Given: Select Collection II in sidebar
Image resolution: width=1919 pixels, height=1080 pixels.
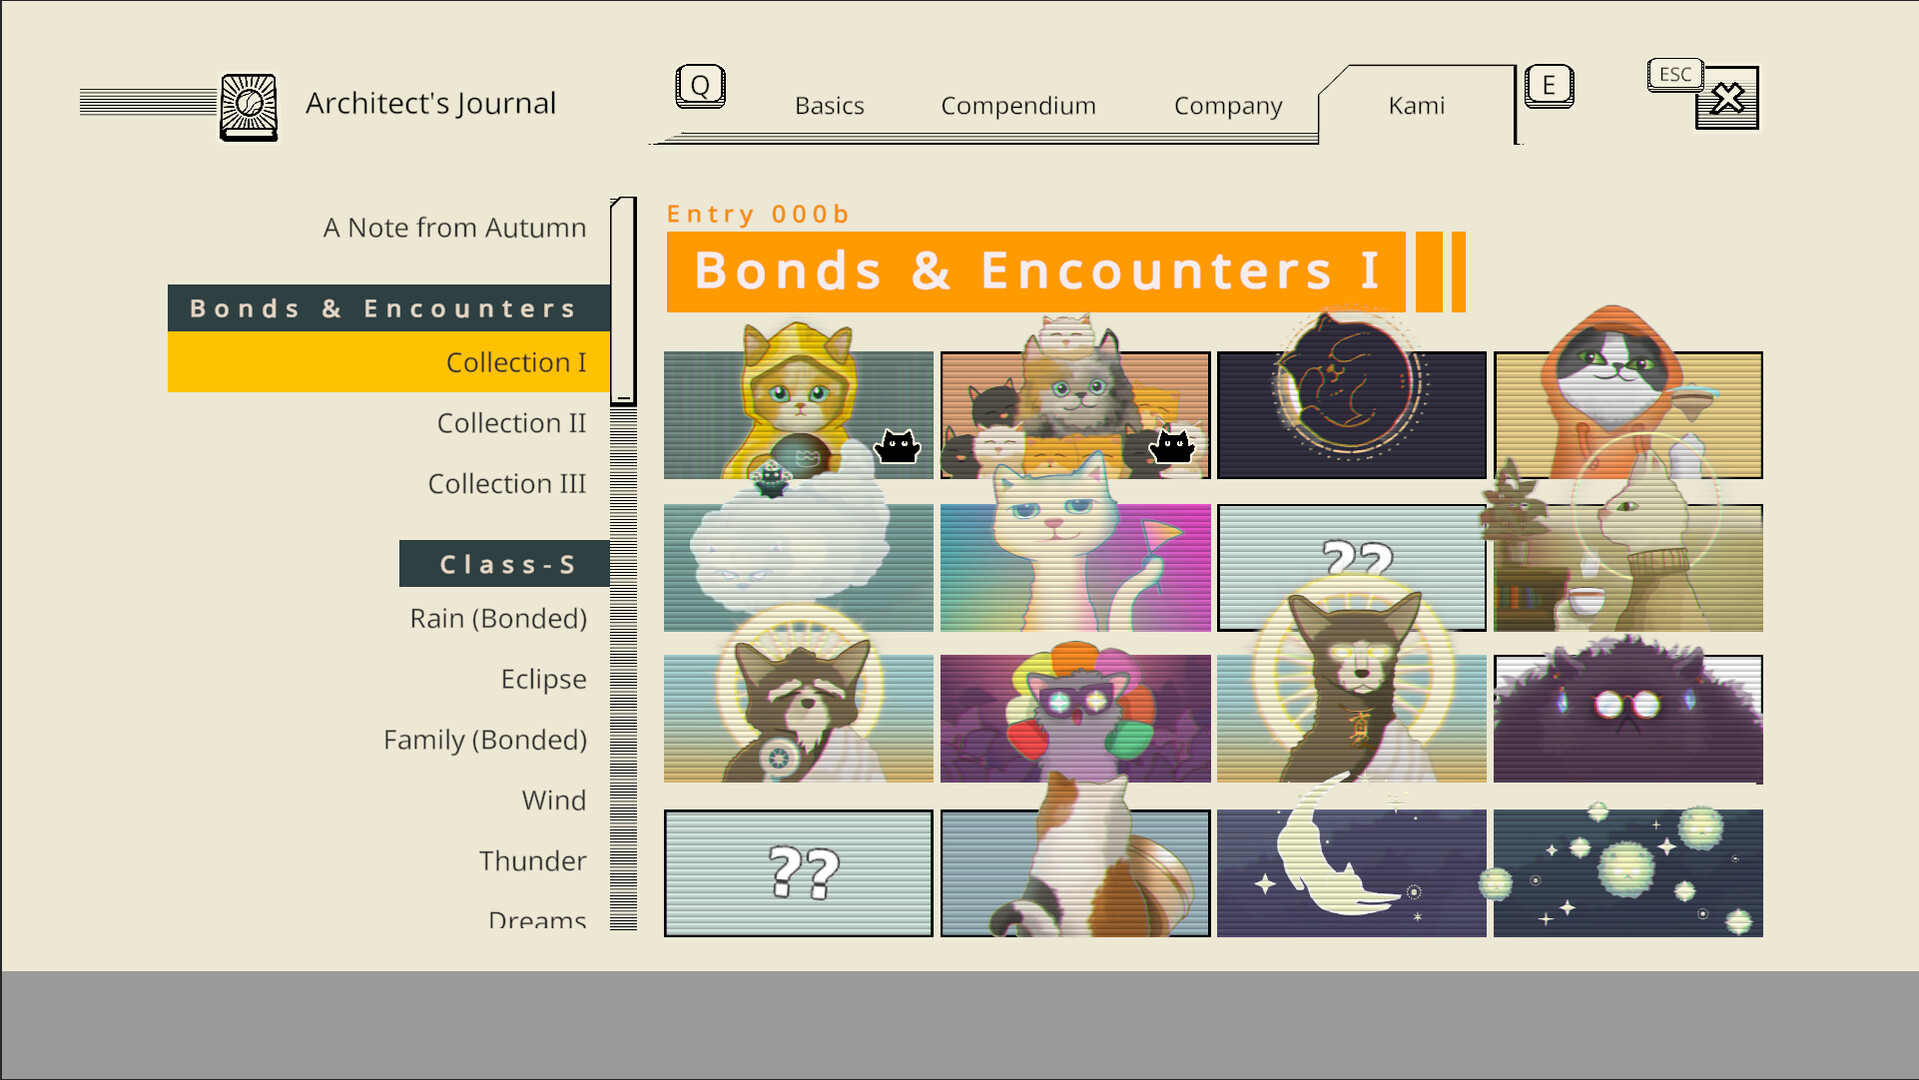Looking at the screenshot, I should pyautogui.click(x=511, y=423).
